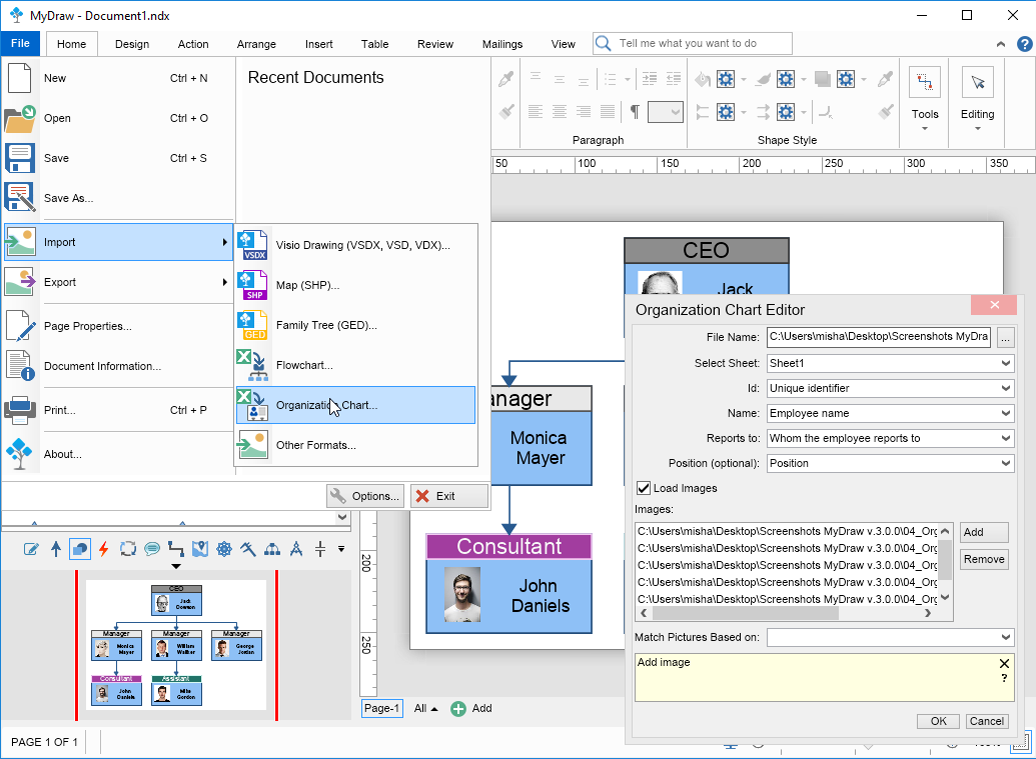Click the Options button

pos(366,496)
